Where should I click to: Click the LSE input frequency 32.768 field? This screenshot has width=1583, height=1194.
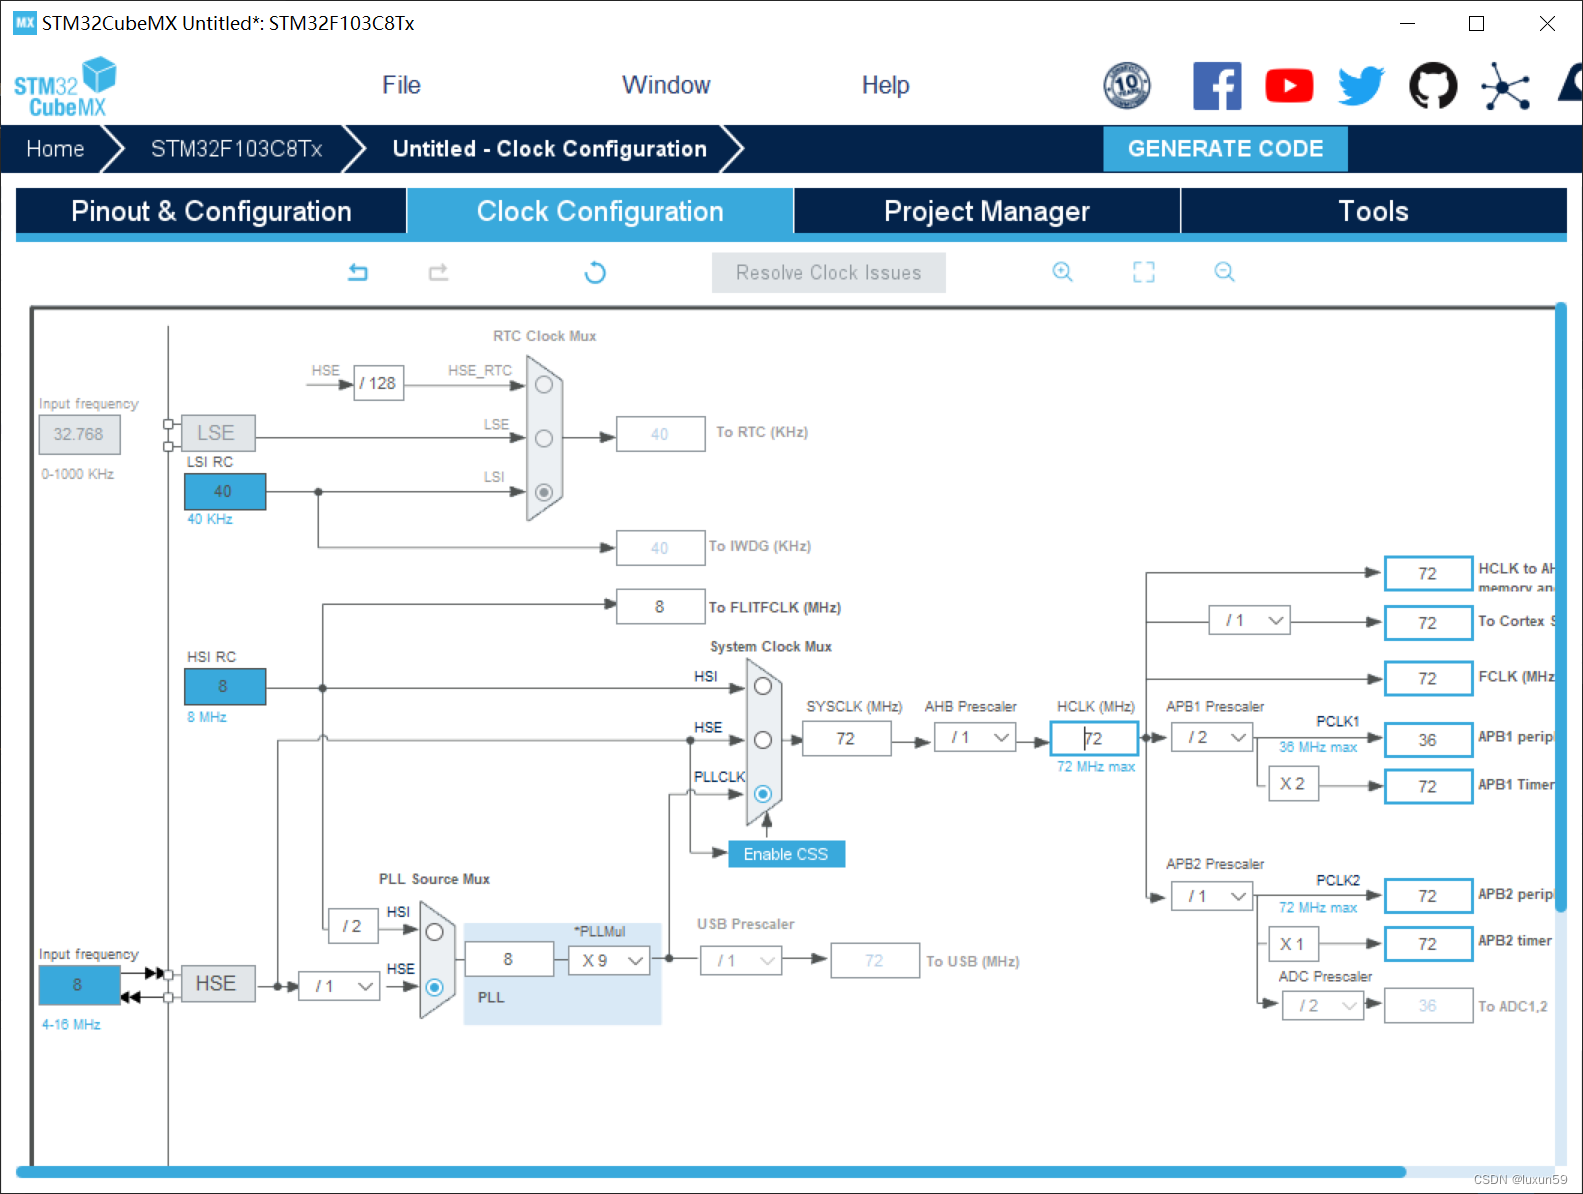tap(79, 435)
